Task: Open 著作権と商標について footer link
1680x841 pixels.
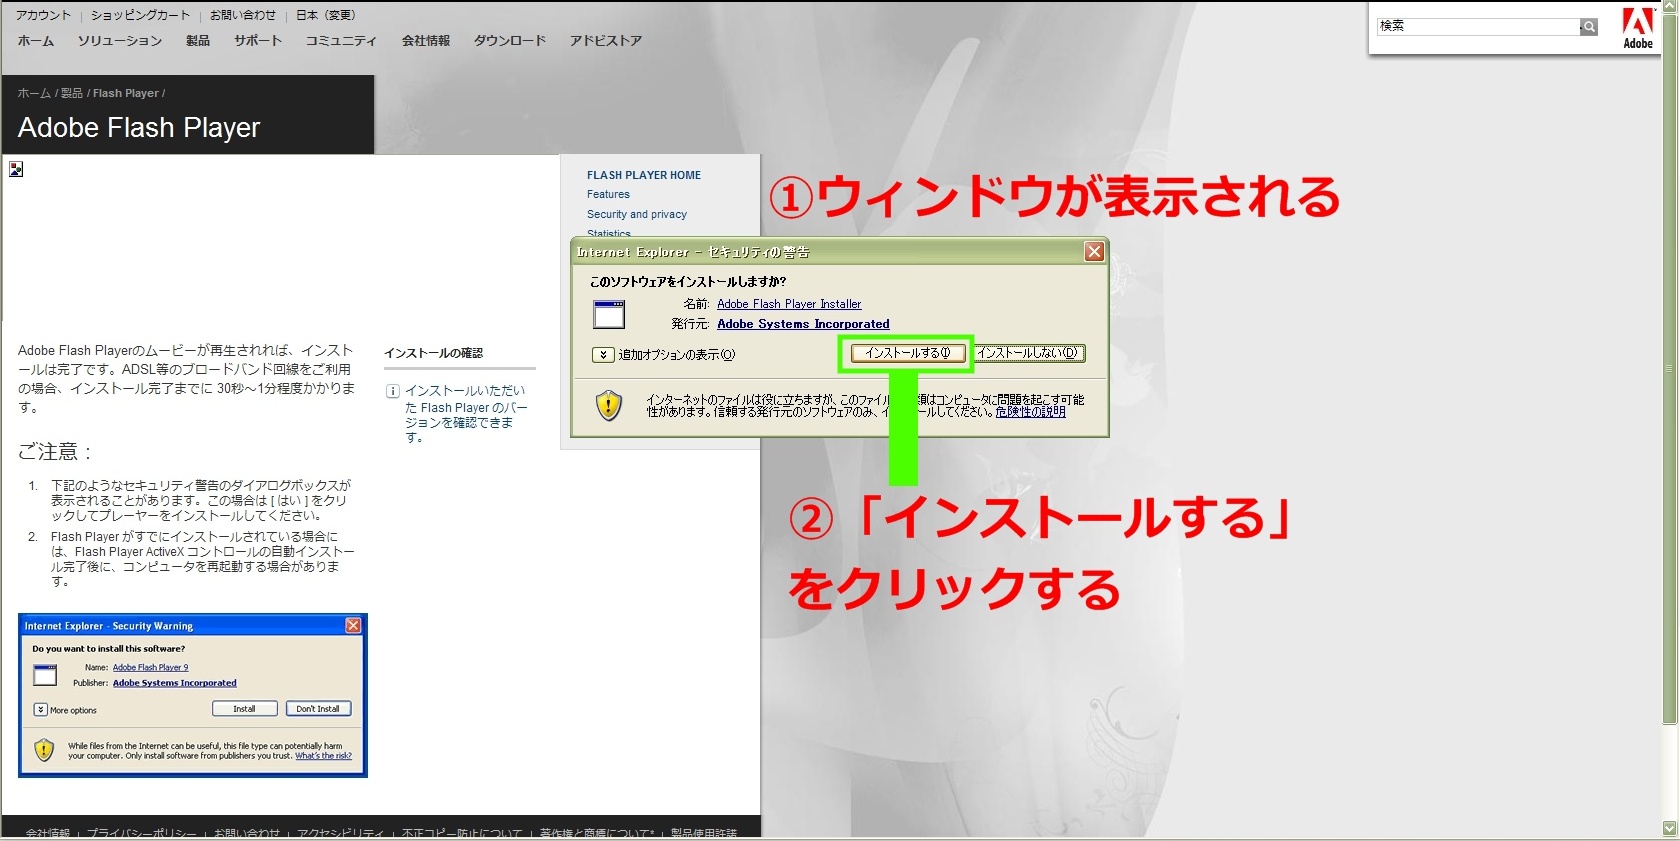Action: point(597,833)
